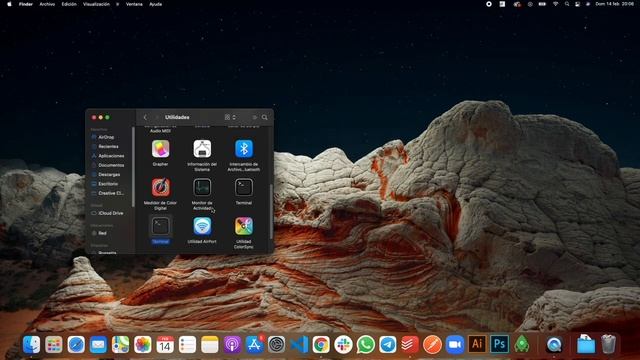Select Recientes in Finder sidebar
Viewport: 640px width, 360px height.
108,147
